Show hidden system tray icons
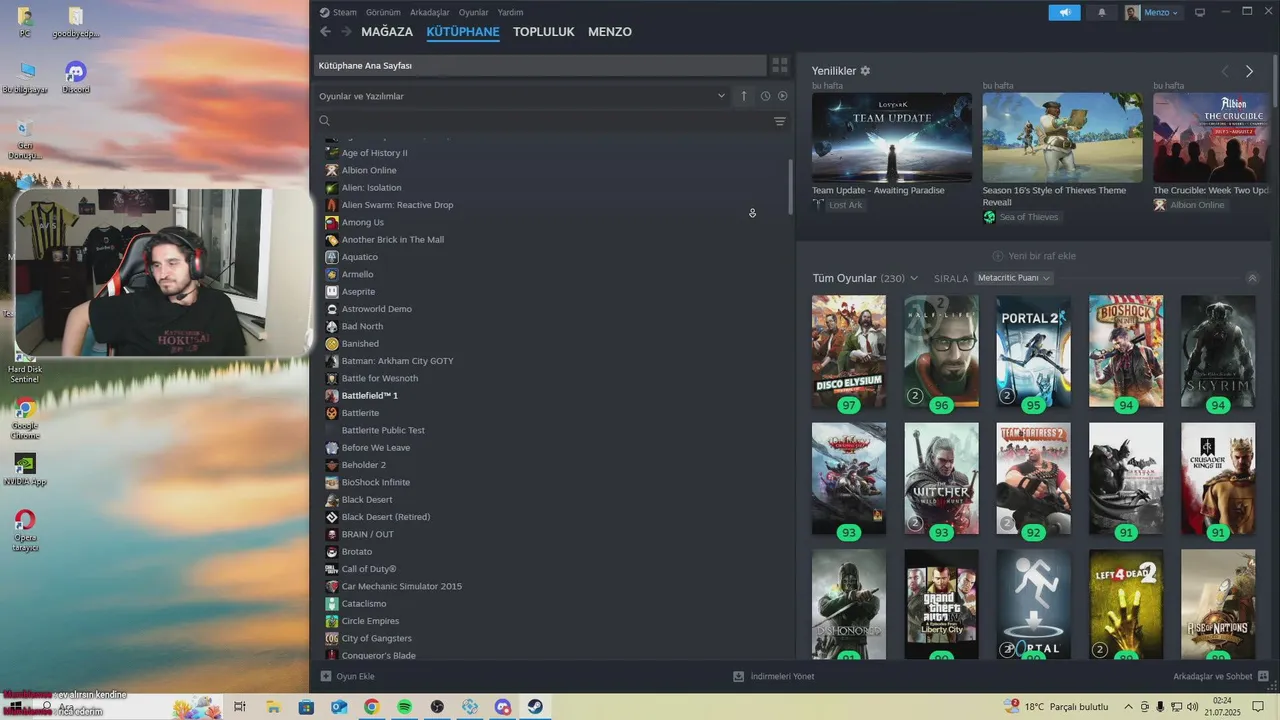This screenshot has height=720, width=1280. tap(1129, 707)
